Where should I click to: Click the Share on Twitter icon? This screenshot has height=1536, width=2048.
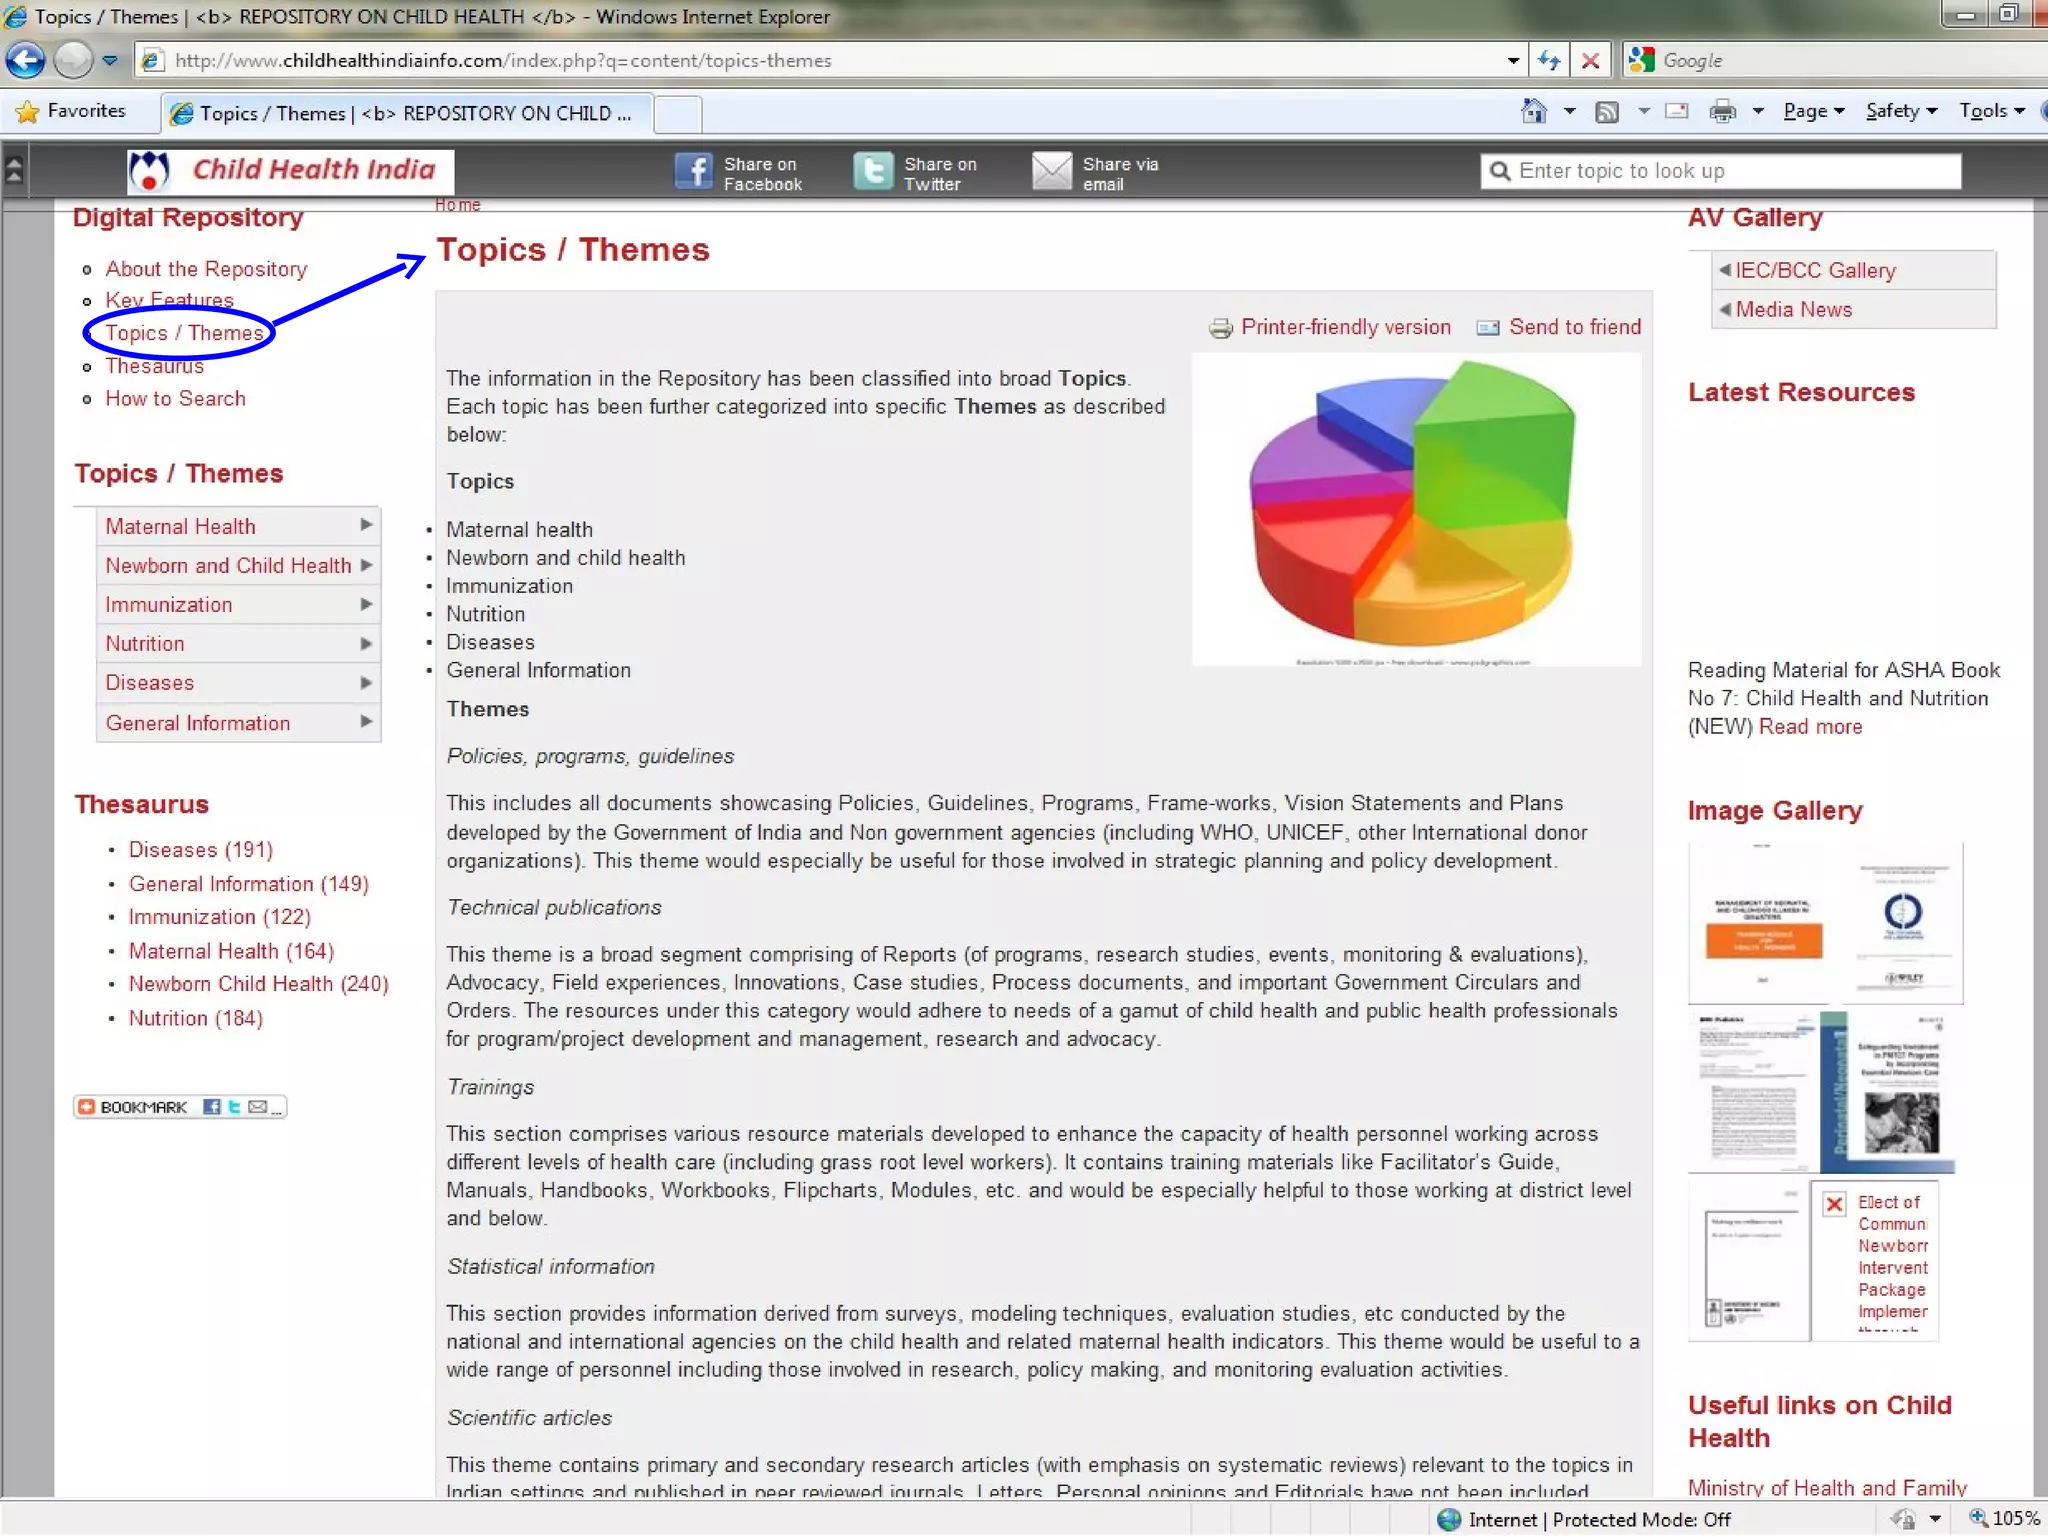tap(873, 172)
